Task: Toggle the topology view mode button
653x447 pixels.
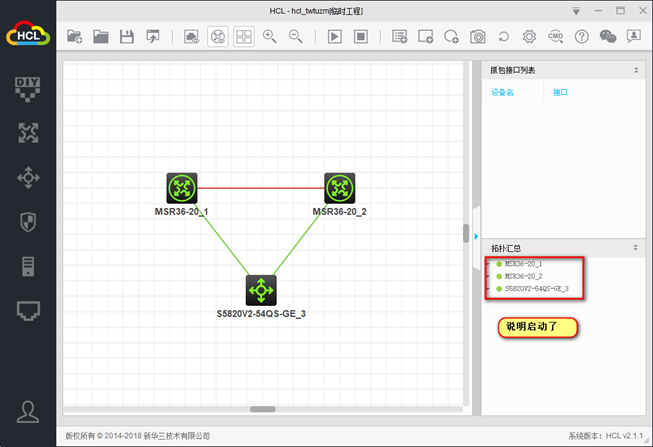Action: tap(218, 37)
